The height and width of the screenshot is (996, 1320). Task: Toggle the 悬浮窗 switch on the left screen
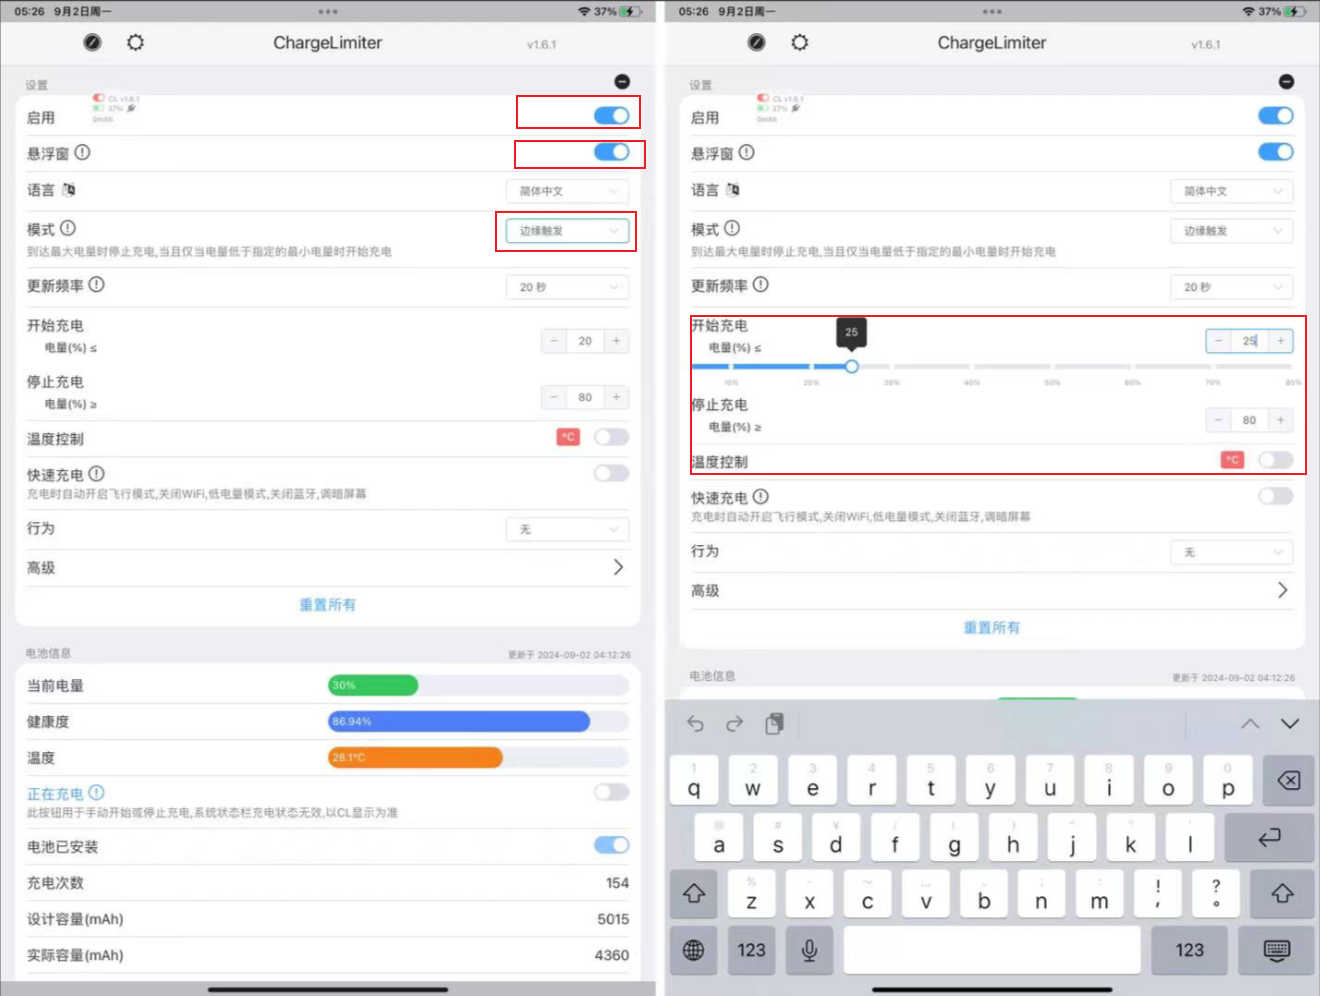click(x=611, y=152)
